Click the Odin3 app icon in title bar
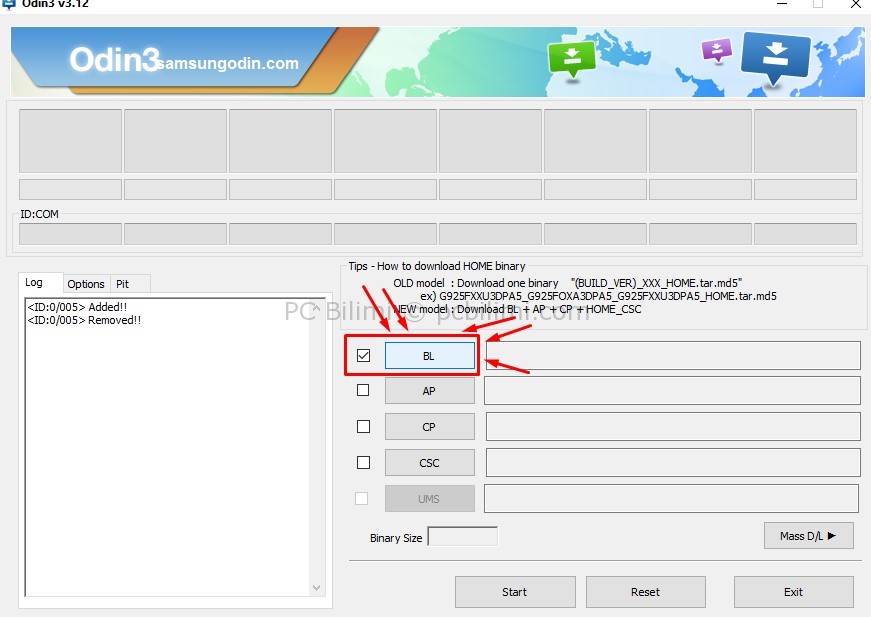The height and width of the screenshot is (617, 871). point(8,4)
